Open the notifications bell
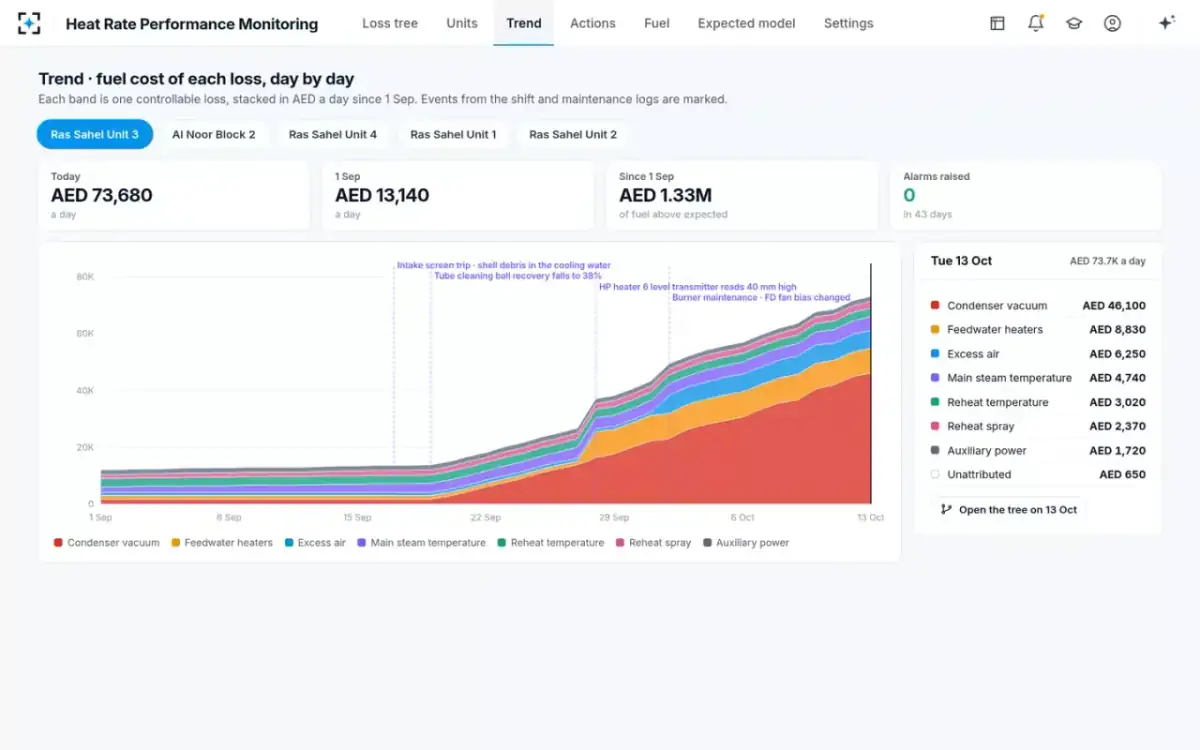Screen dimensions: 1200x750 [1036, 23]
